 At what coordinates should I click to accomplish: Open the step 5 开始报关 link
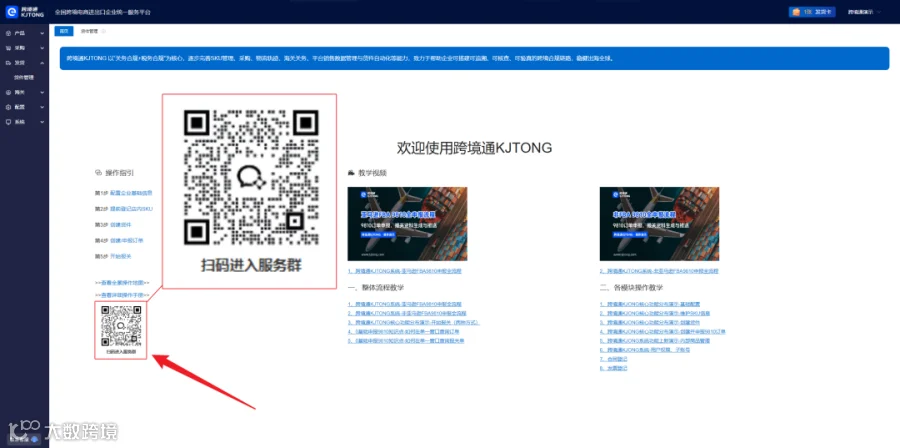coord(121,256)
